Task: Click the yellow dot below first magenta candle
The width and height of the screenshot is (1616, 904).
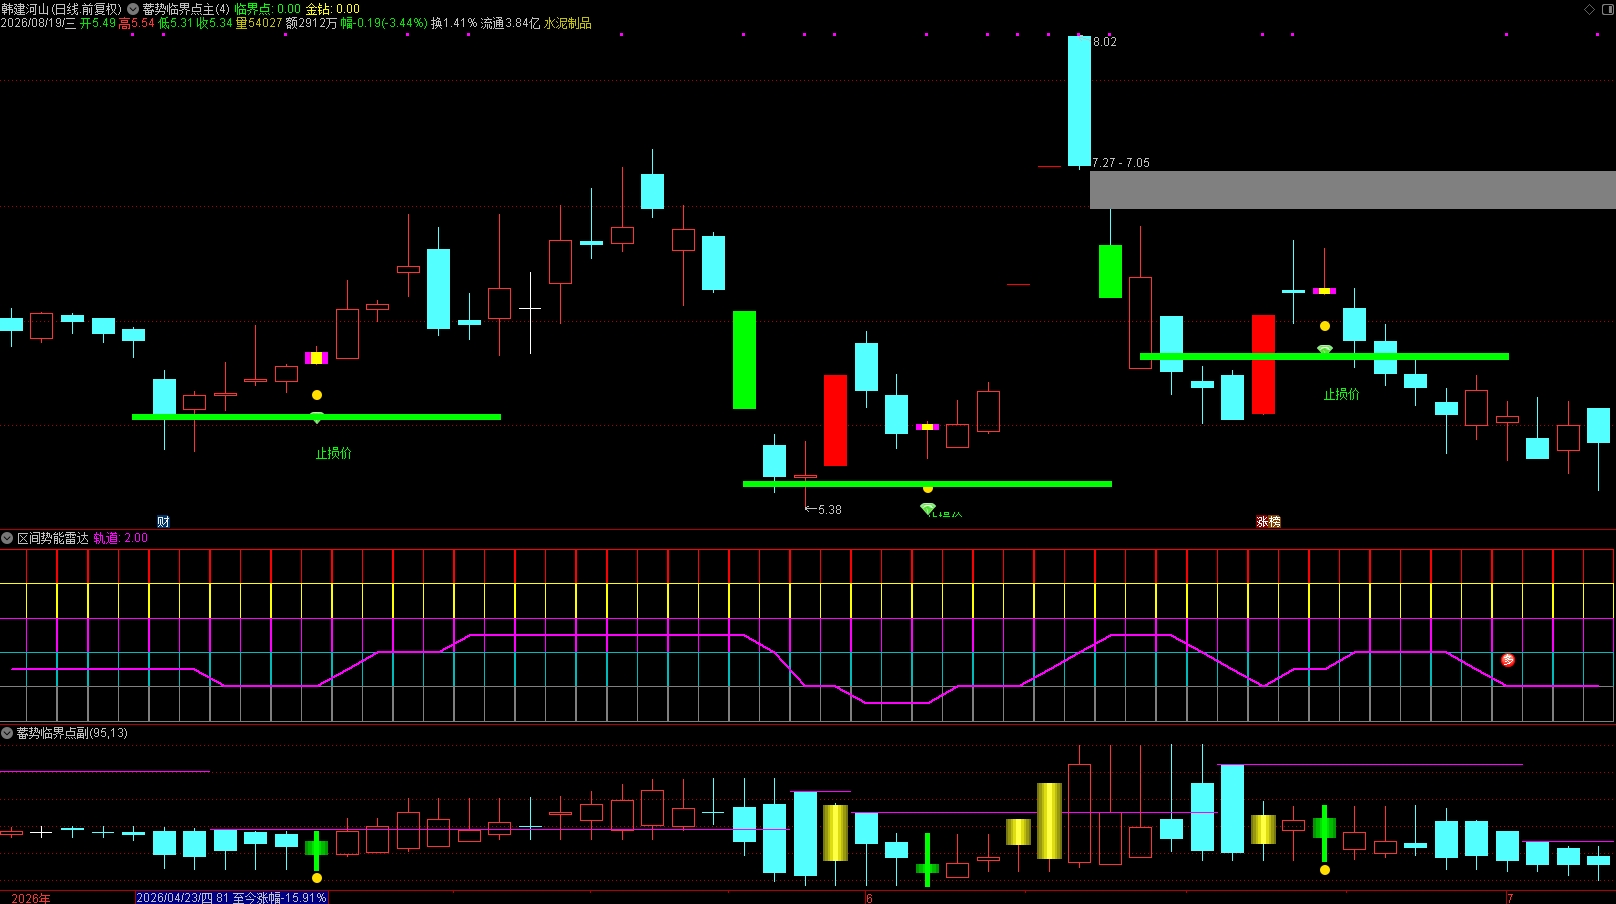Action: point(317,395)
